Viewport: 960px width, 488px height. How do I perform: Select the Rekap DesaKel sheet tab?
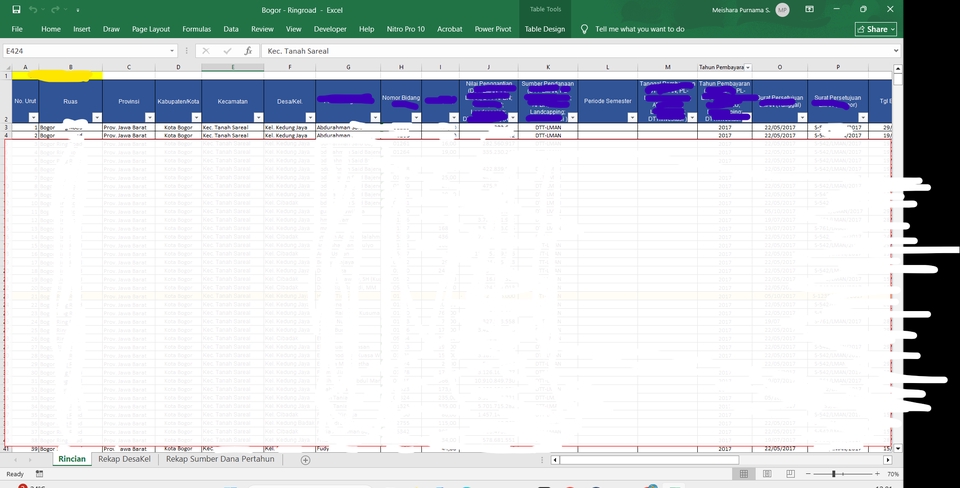pos(124,459)
